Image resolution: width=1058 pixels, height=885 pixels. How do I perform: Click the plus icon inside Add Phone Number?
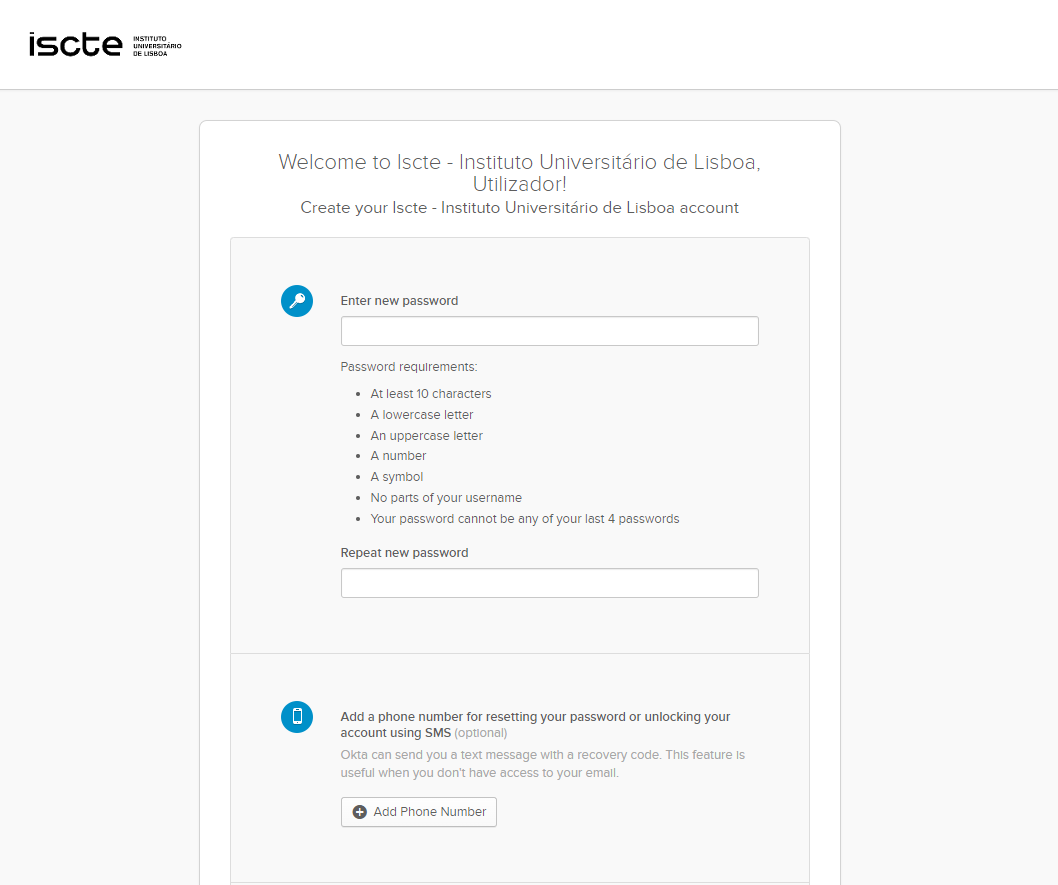[360, 812]
